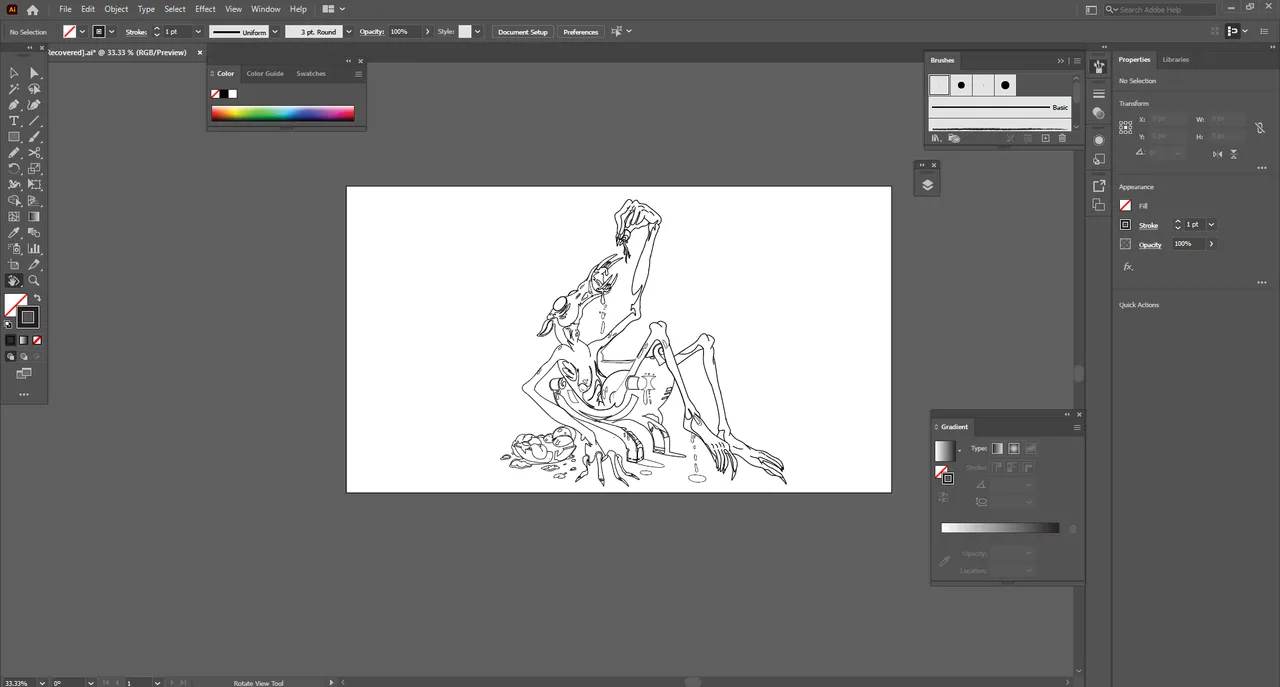Click the Fill swatch in Appearance
Image resolution: width=1280 pixels, height=687 pixels.
[x=1125, y=206]
